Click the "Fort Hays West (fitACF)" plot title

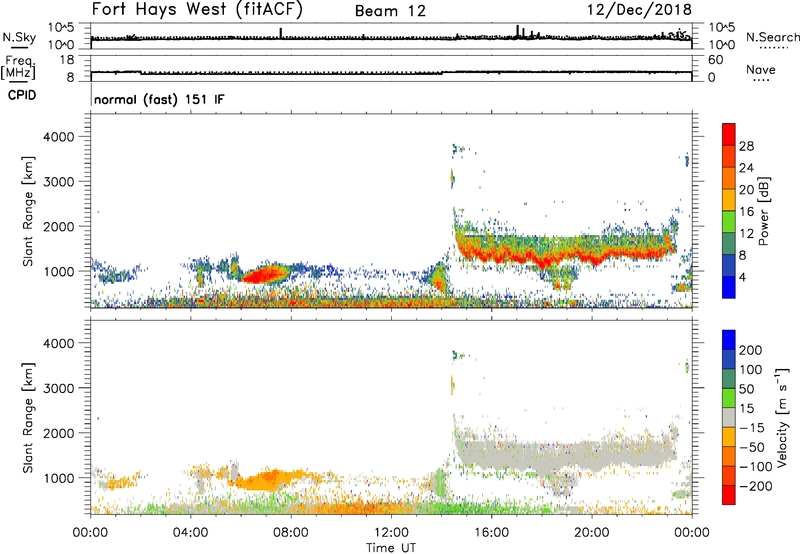click(x=197, y=9)
